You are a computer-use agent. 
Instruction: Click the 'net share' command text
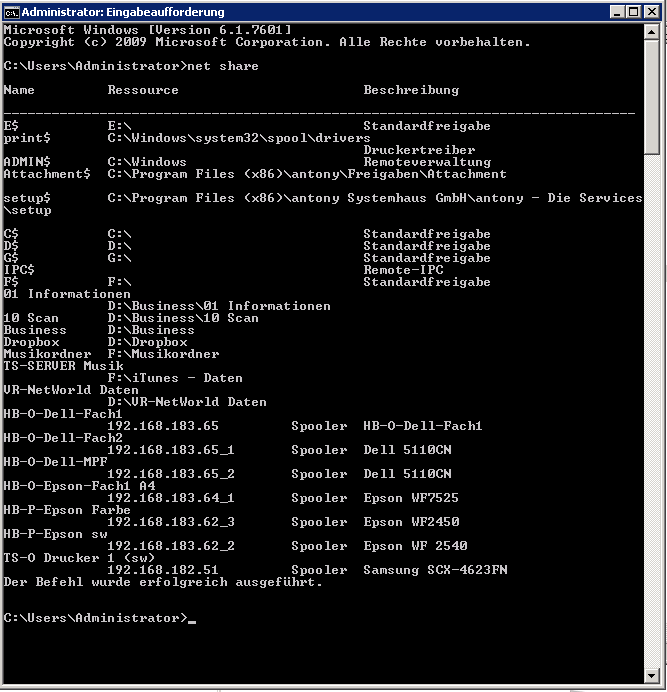(223, 66)
